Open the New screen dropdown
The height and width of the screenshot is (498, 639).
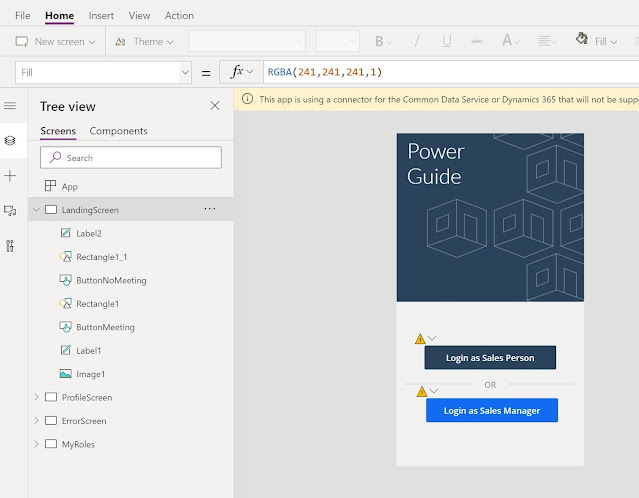coord(92,42)
